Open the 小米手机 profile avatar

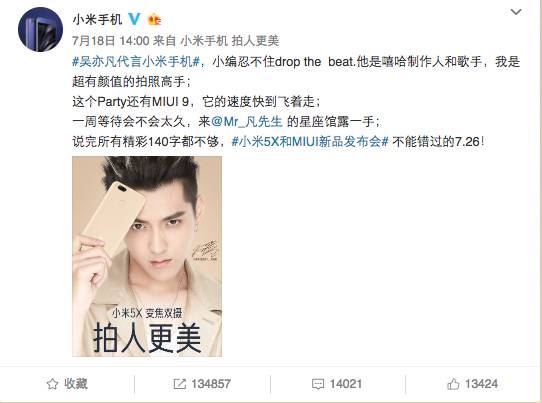pyautogui.click(x=40, y=29)
